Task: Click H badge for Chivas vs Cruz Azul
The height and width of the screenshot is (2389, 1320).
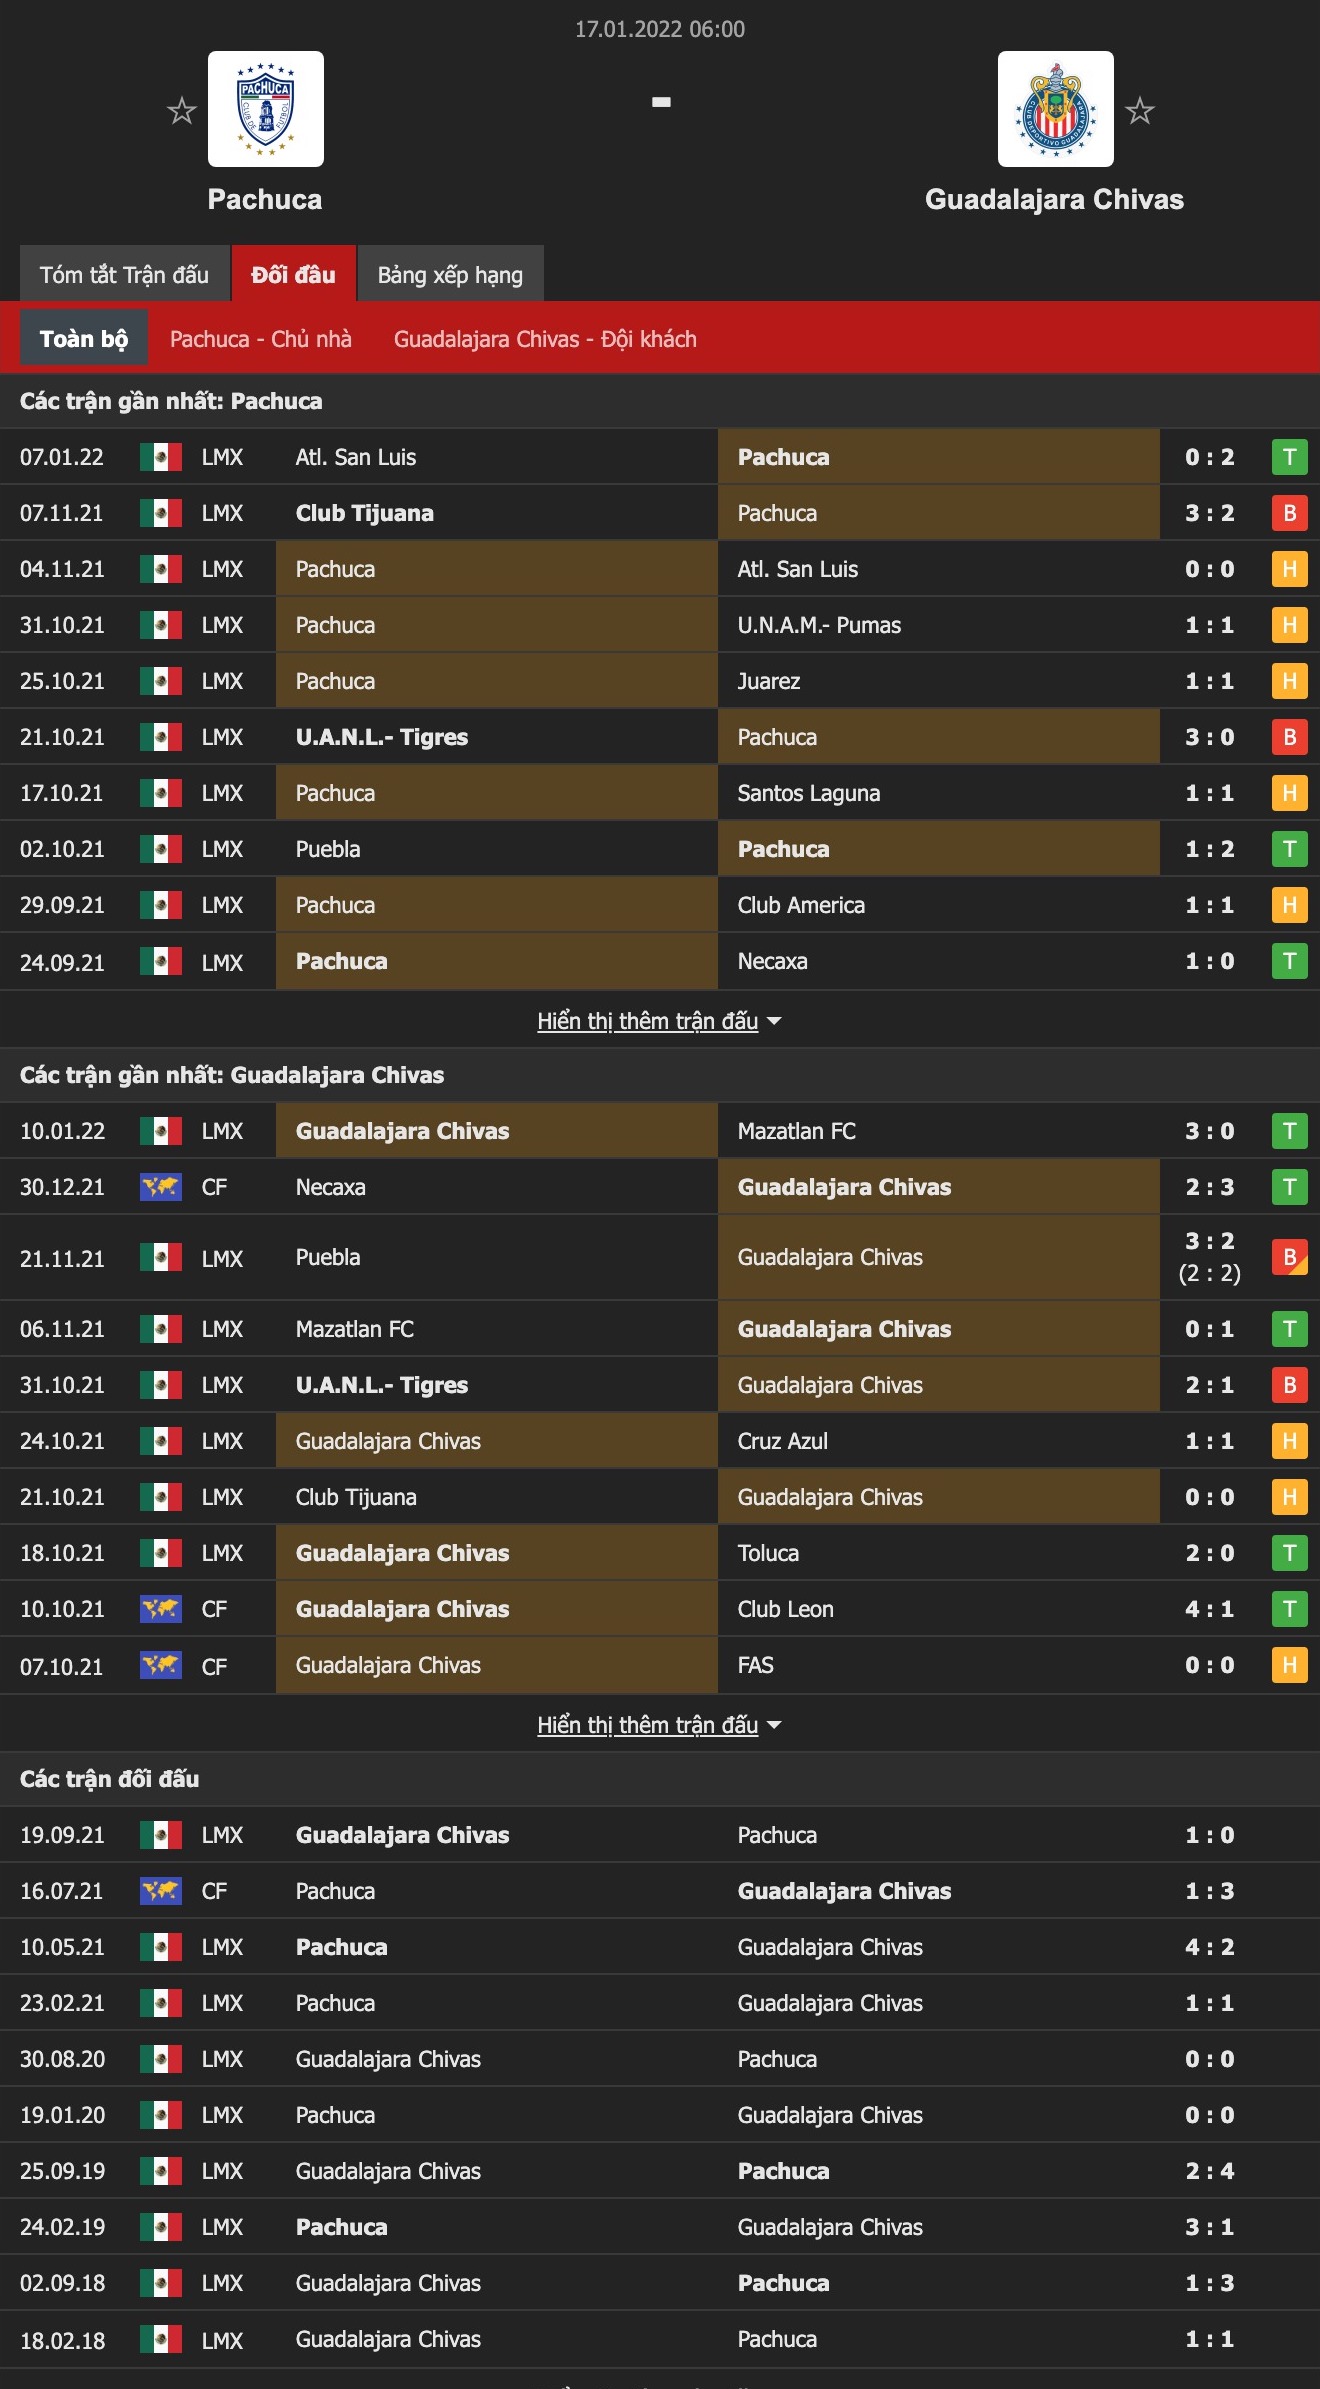Action: [1290, 1441]
